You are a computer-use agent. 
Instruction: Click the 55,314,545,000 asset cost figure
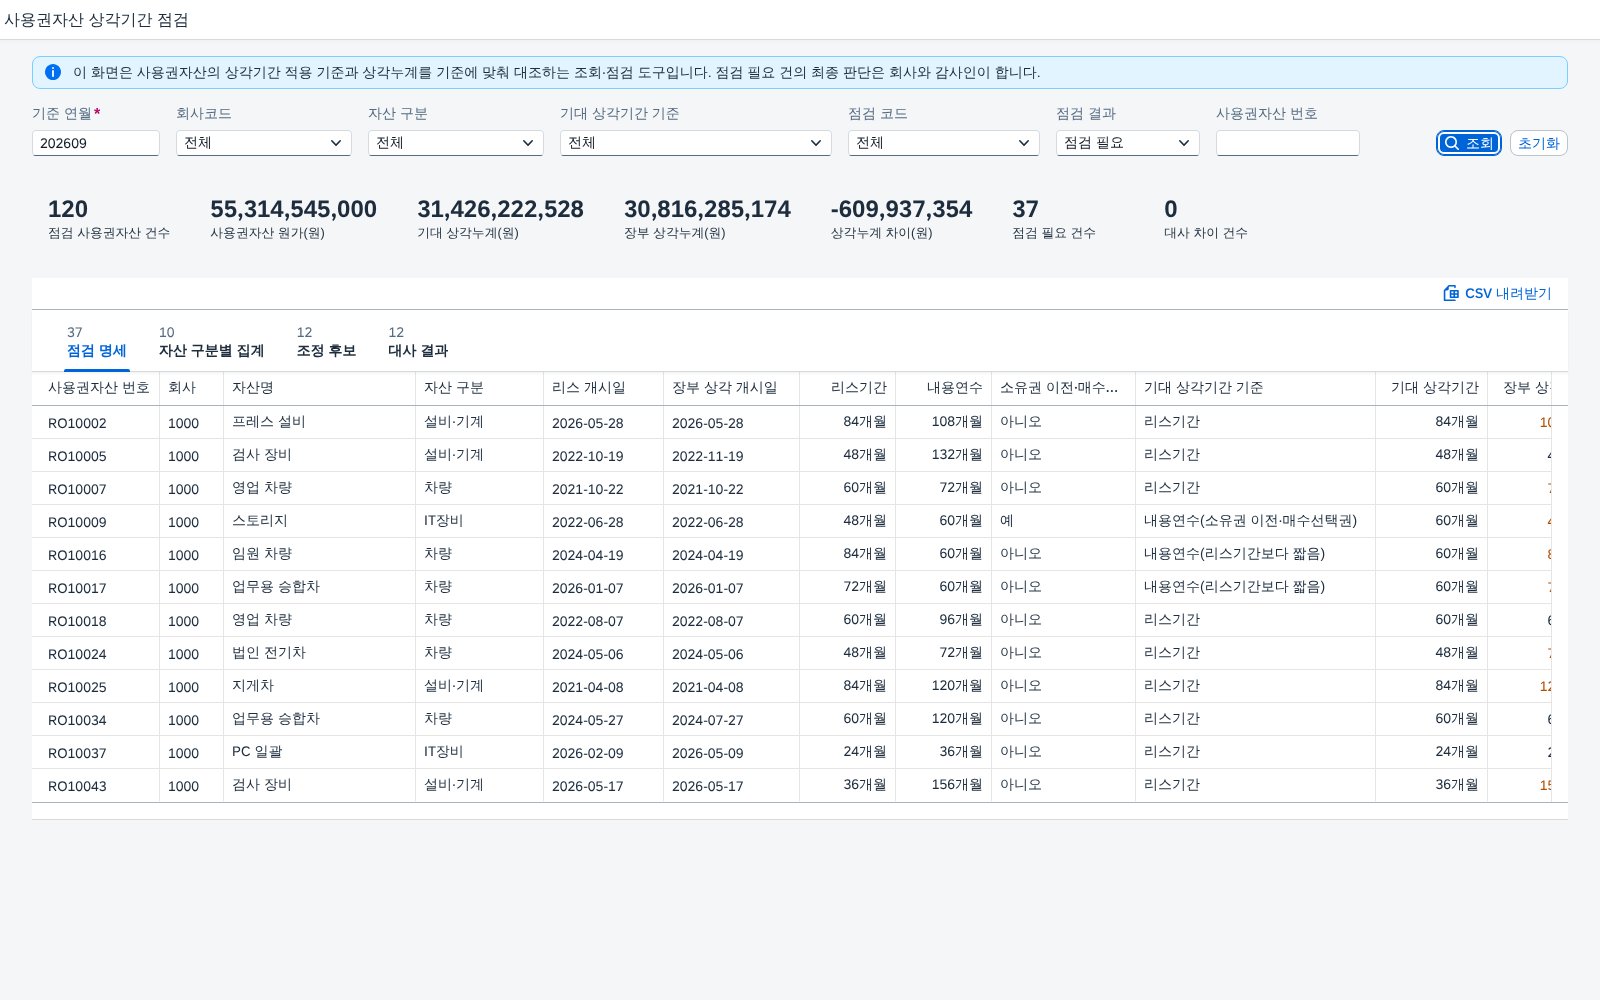coord(293,209)
